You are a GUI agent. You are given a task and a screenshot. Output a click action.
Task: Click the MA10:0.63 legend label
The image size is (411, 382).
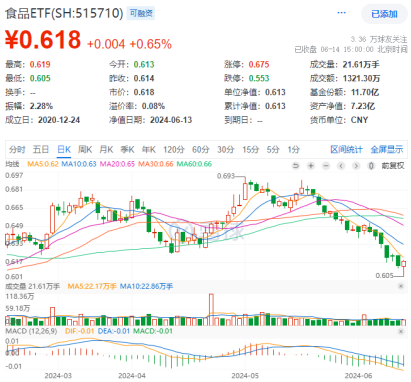click(79, 164)
